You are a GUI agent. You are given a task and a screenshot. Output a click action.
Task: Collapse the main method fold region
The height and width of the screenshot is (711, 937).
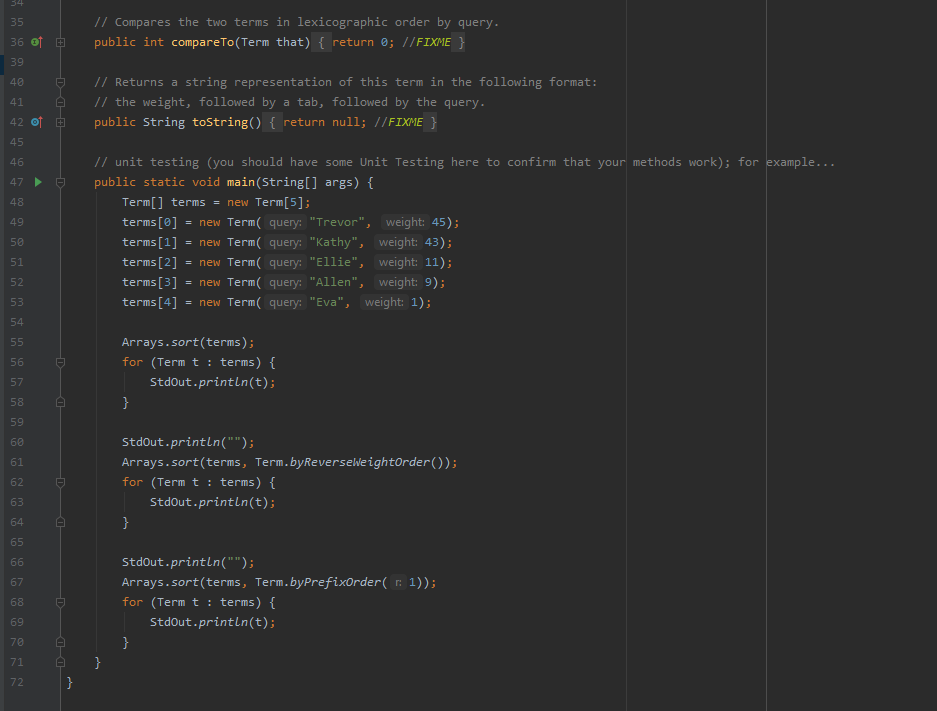60,181
